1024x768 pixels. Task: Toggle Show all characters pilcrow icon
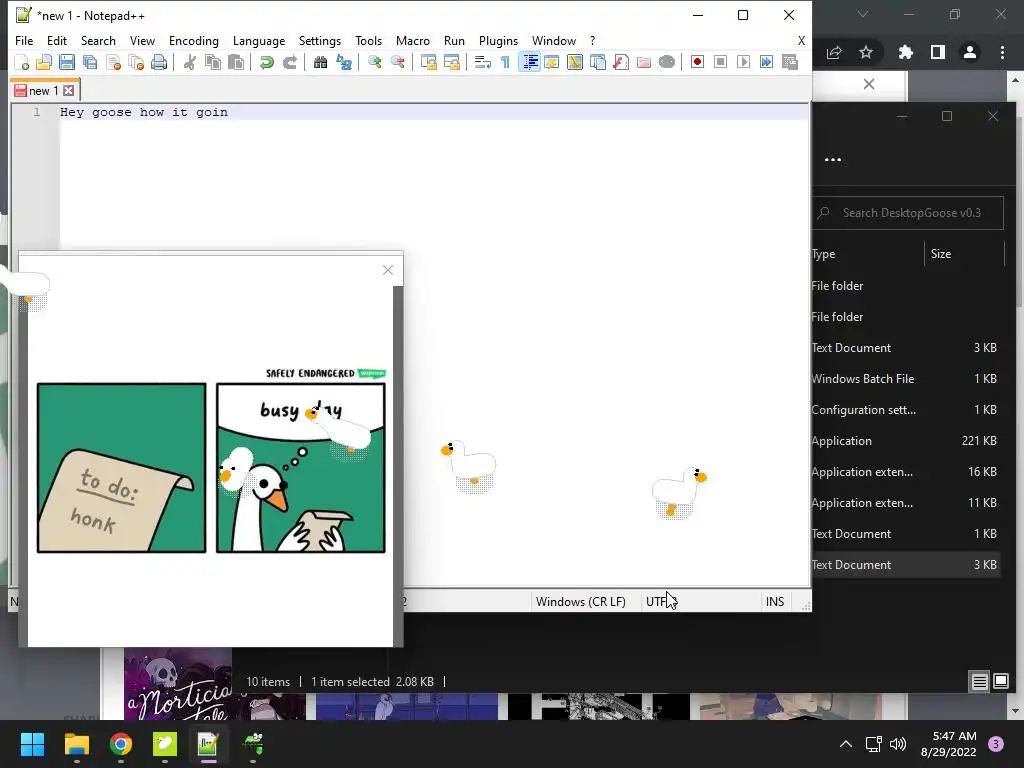click(505, 62)
